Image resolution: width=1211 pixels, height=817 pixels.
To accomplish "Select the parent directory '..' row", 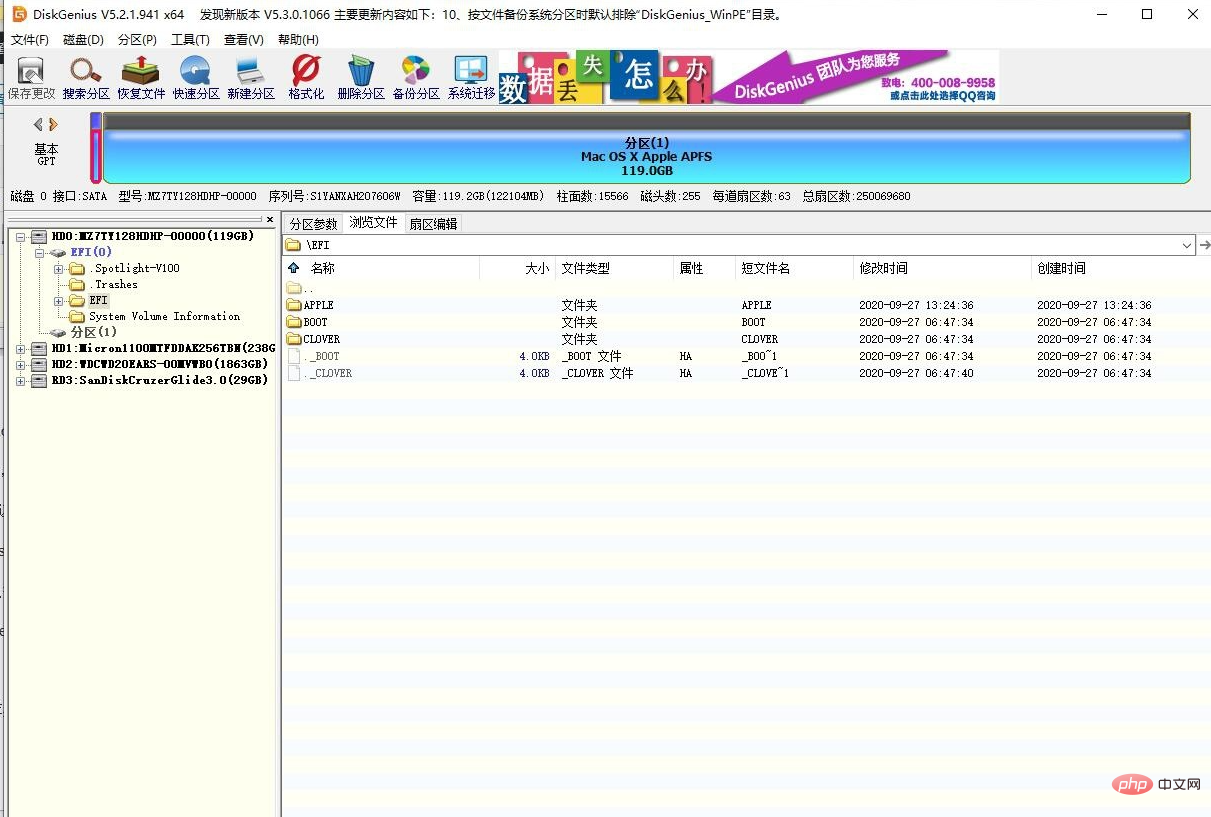I will coord(745,288).
